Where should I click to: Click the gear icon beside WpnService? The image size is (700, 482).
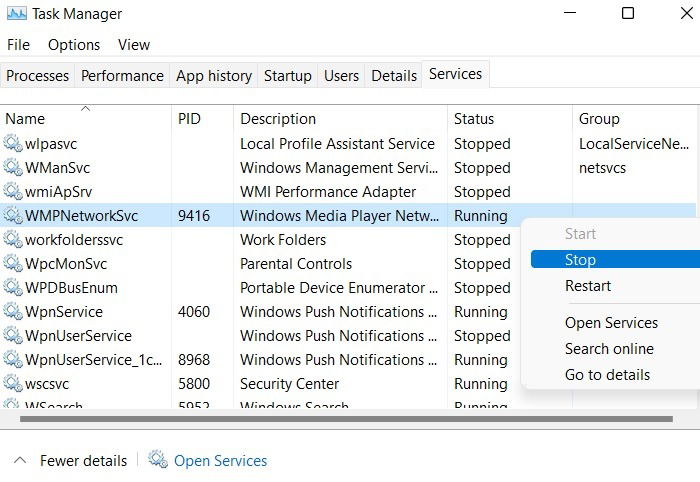click(12, 312)
